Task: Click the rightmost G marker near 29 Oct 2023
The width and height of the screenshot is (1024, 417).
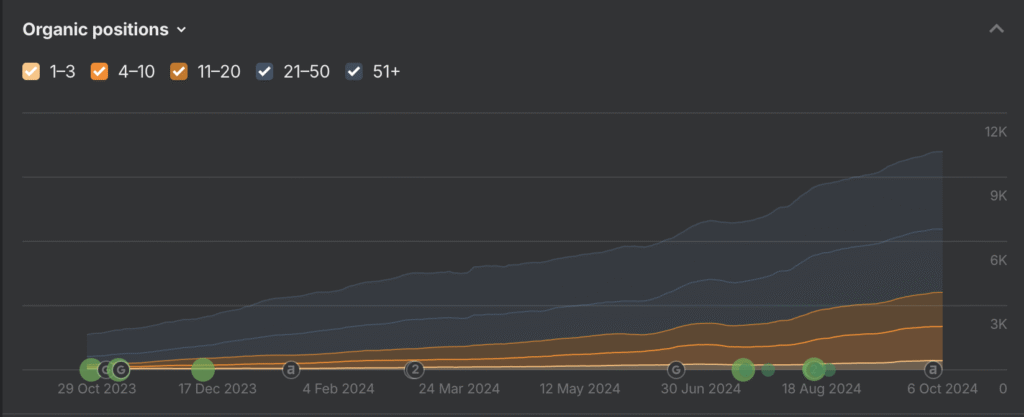Action: pos(120,370)
